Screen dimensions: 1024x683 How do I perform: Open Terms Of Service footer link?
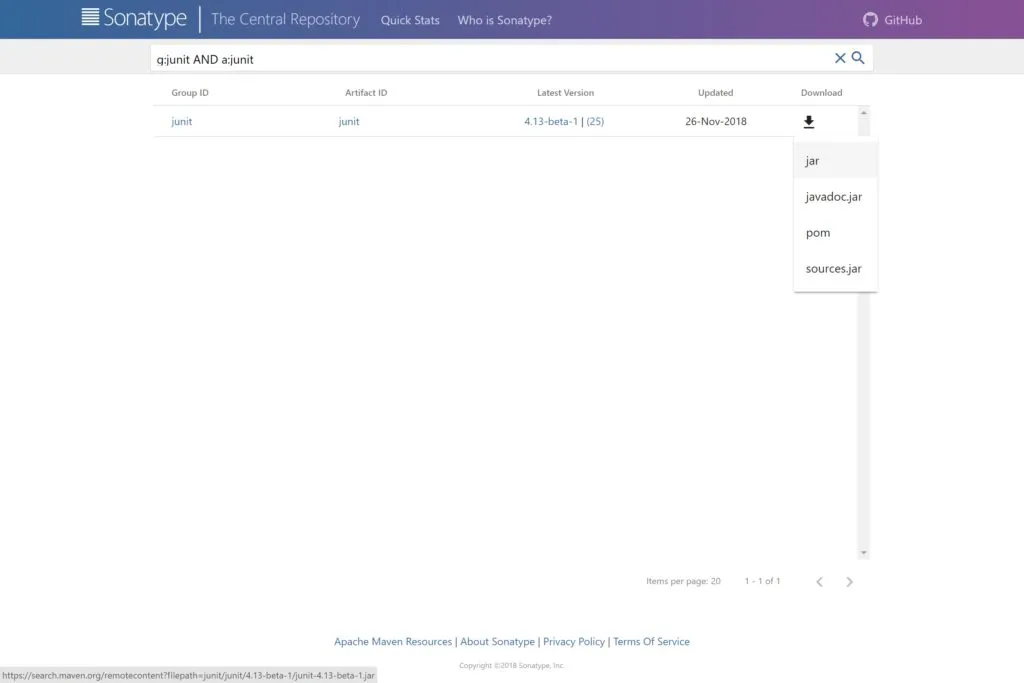[651, 642]
